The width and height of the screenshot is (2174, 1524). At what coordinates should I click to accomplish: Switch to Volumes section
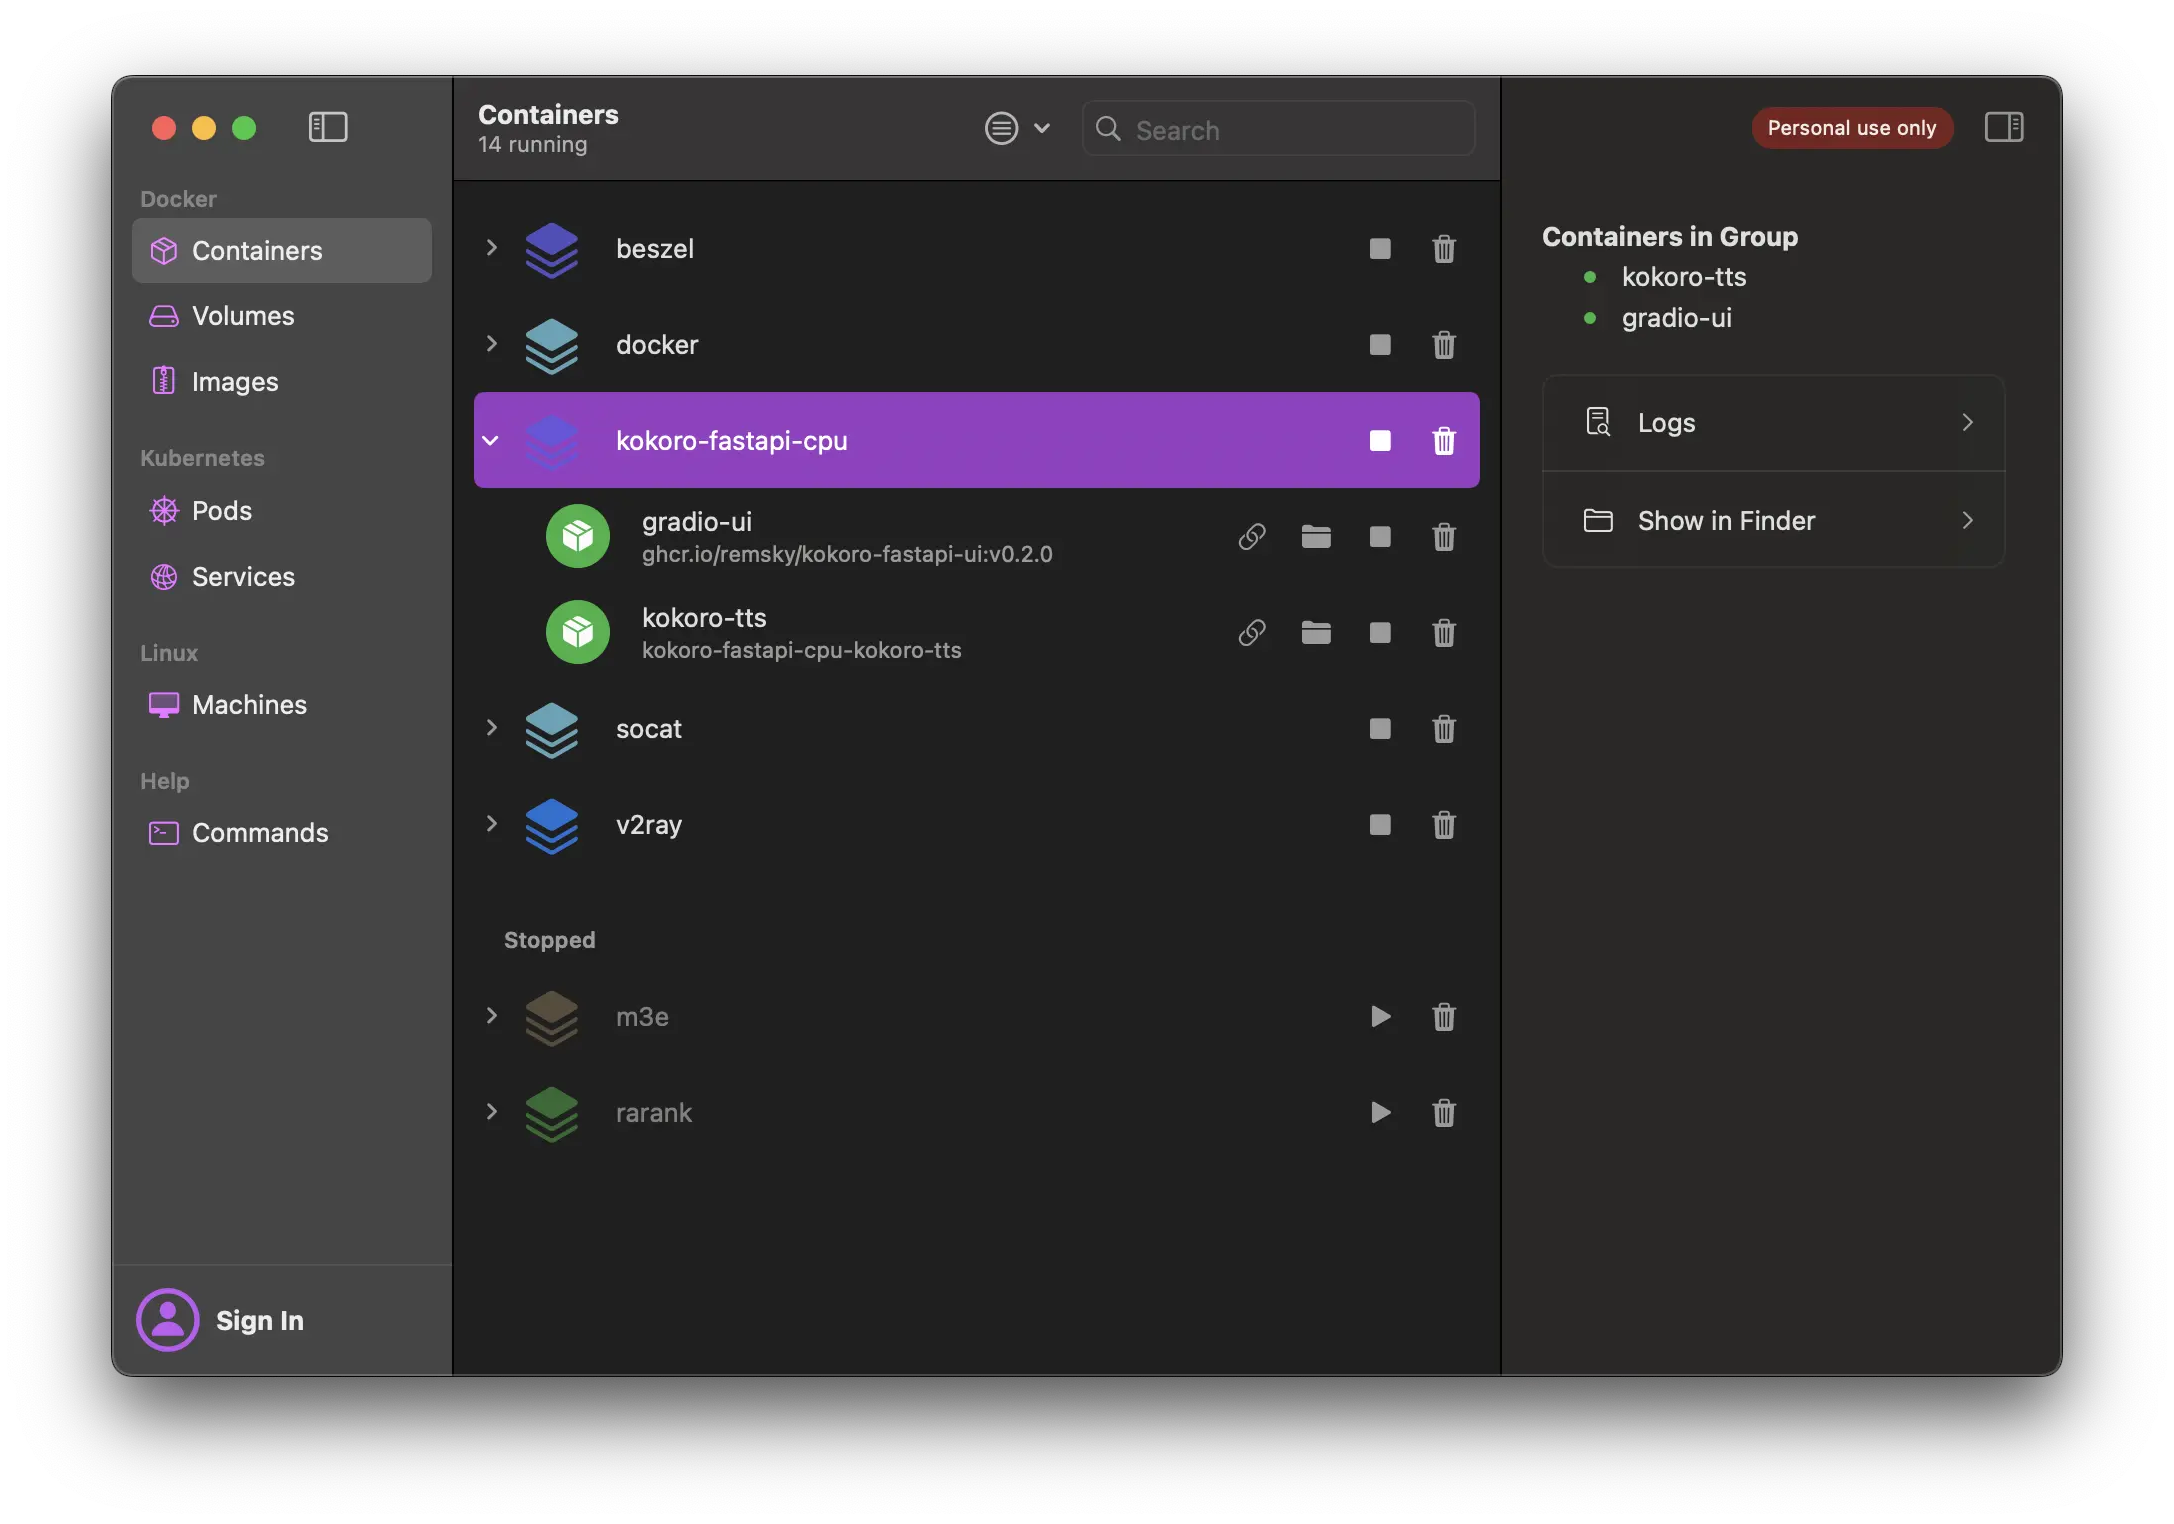pyautogui.click(x=243, y=316)
